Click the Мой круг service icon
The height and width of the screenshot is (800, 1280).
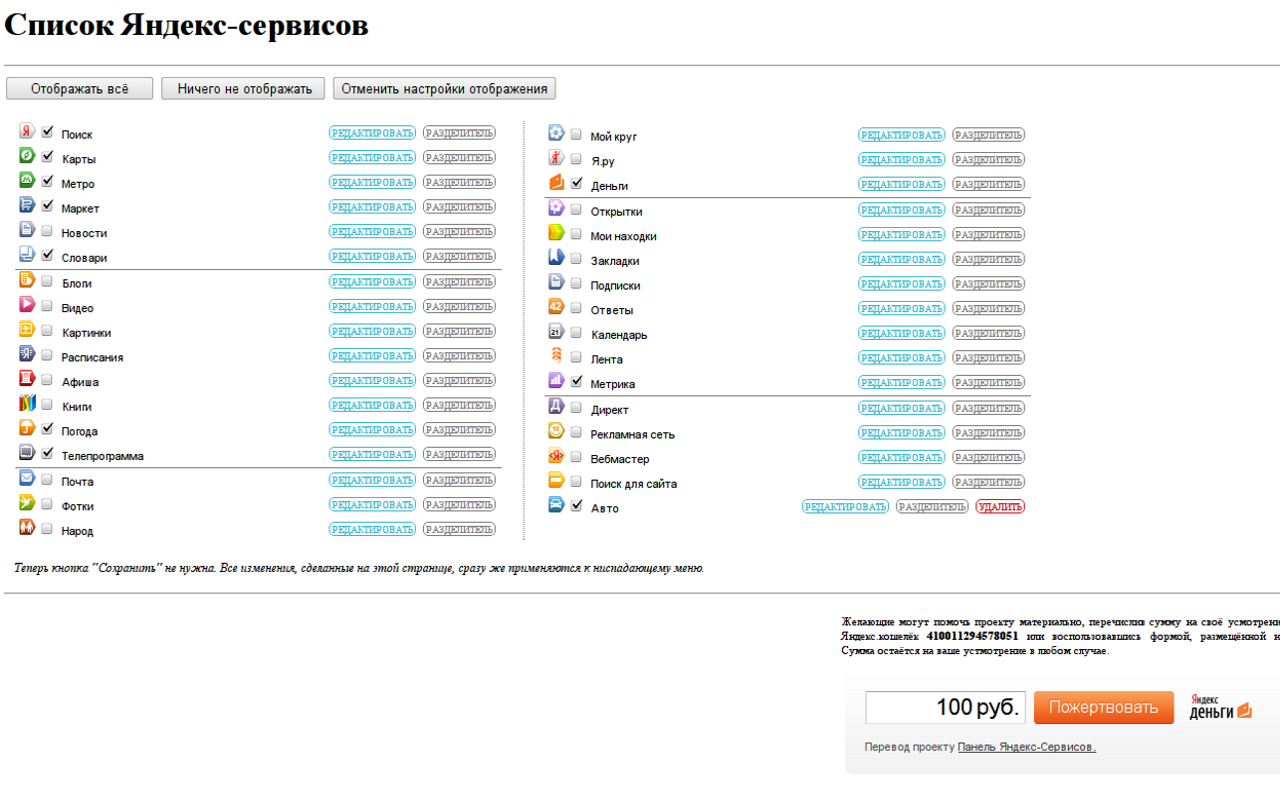pos(556,133)
